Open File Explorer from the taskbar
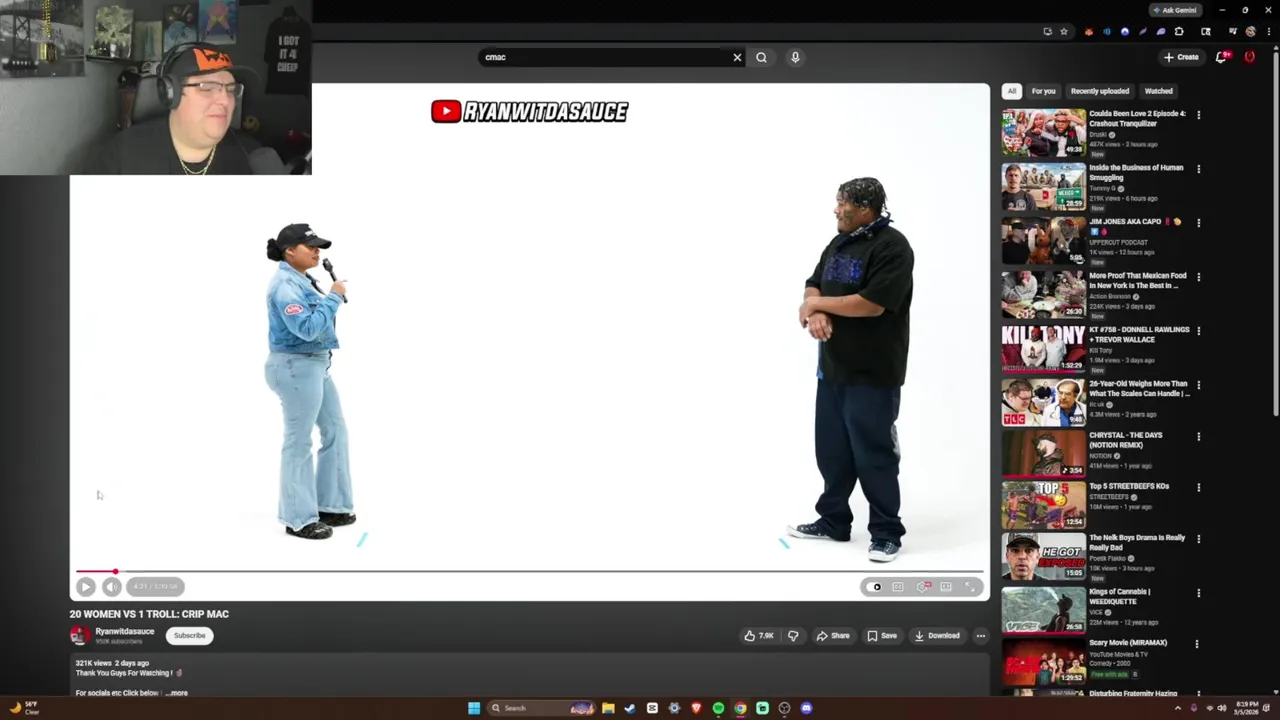The width and height of the screenshot is (1280, 720). coord(608,708)
